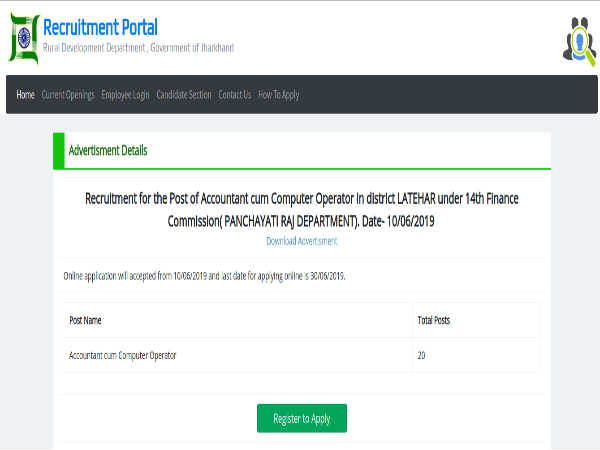The image size is (600, 450).
Task: Click the Rural Development Department subtitle
Action: pos(137,48)
